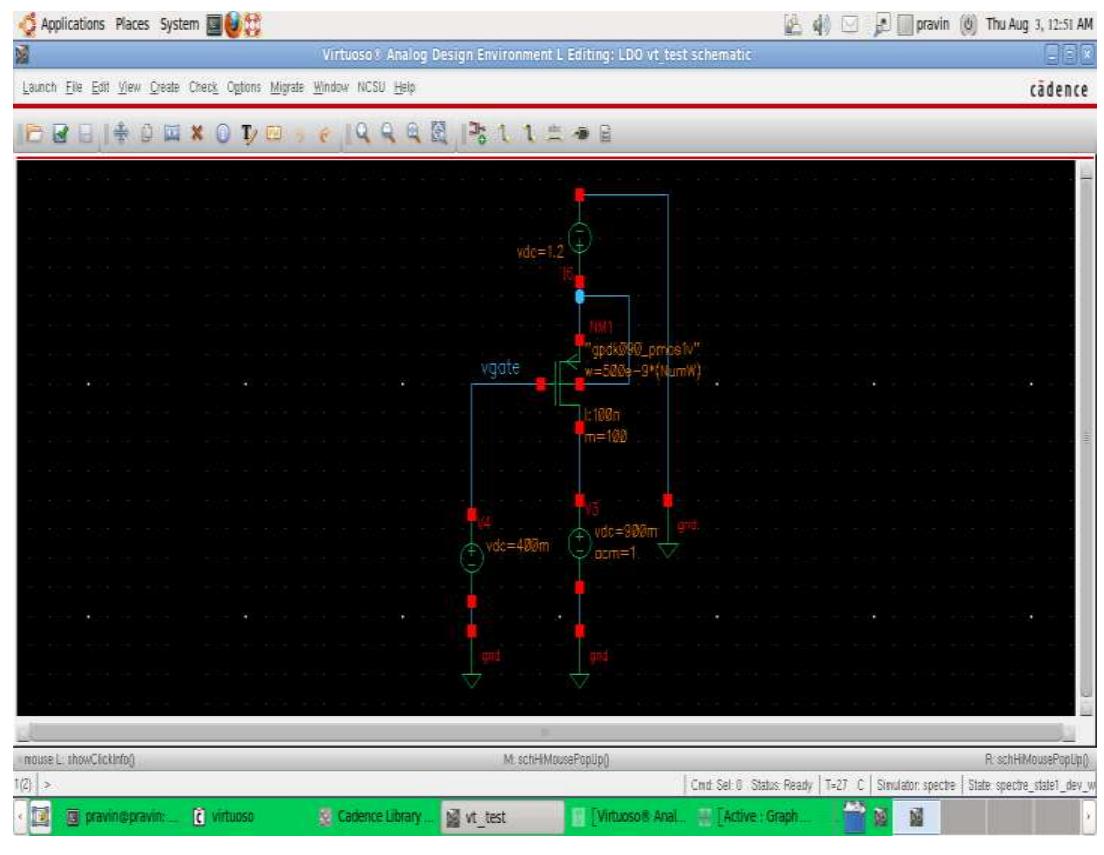Viewport: 1104px width, 855px height.
Task: Select the vgate wire label
Action: [x=500, y=368]
